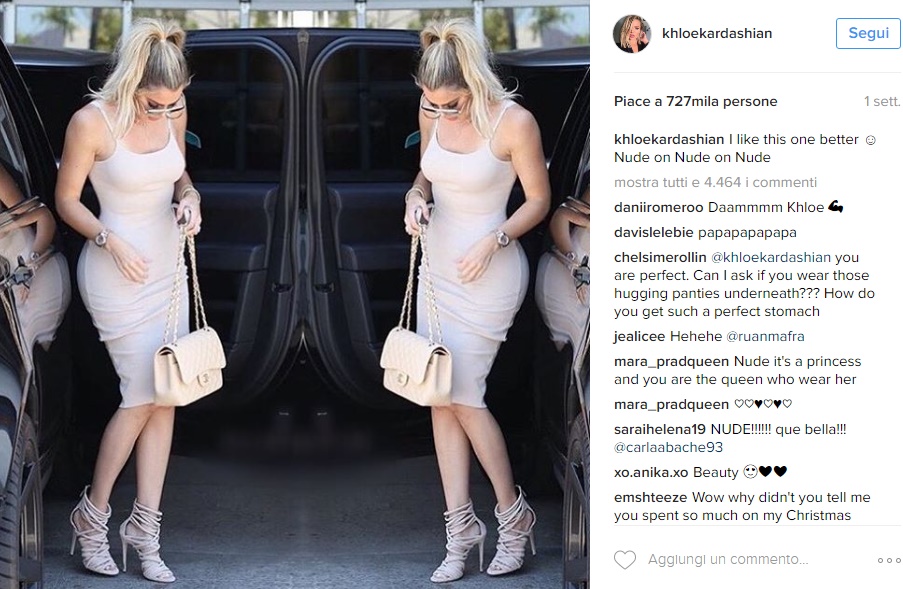This screenshot has width=903, height=589.
Task: Click the caption author khloekardashian name
Action: (x=669, y=139)
